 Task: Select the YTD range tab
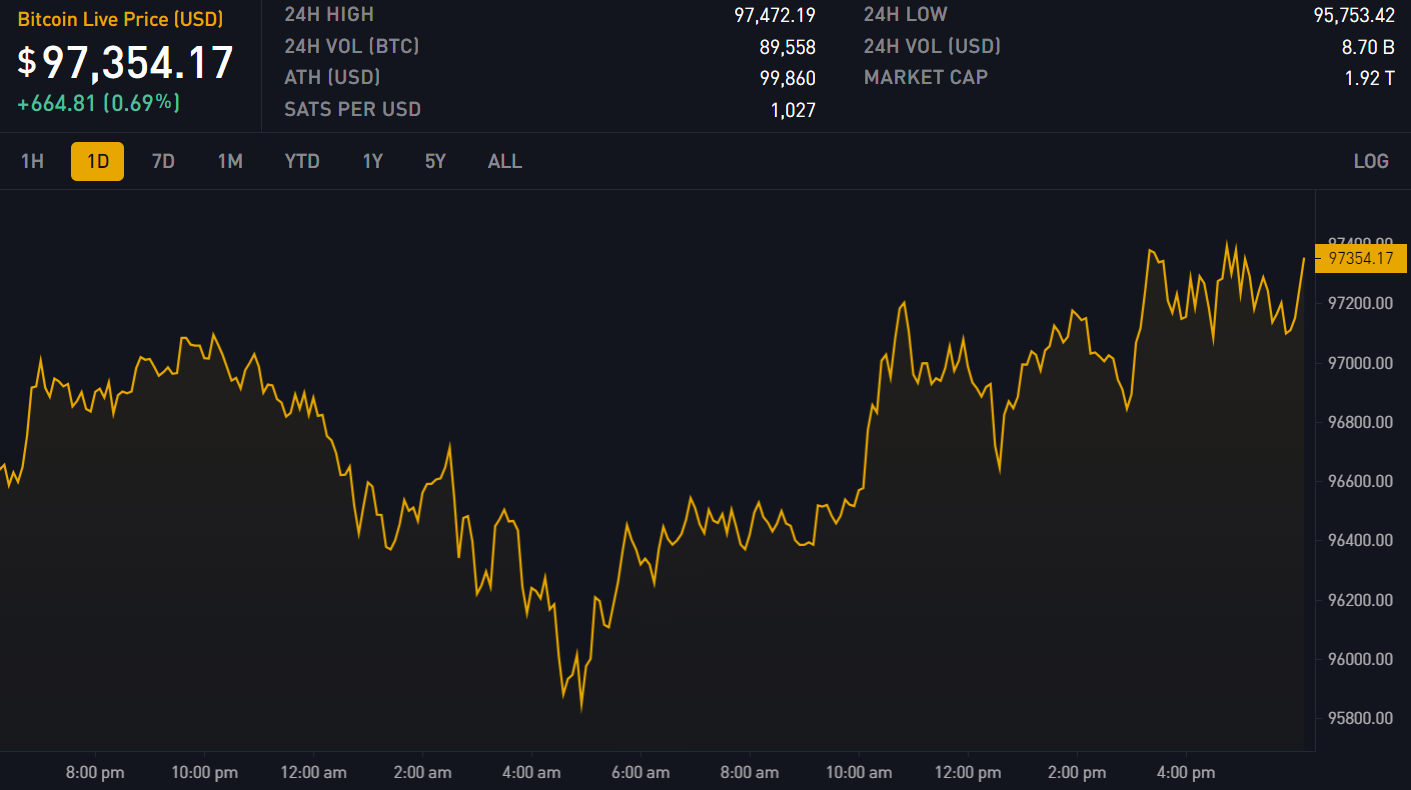tap(302, 161)
